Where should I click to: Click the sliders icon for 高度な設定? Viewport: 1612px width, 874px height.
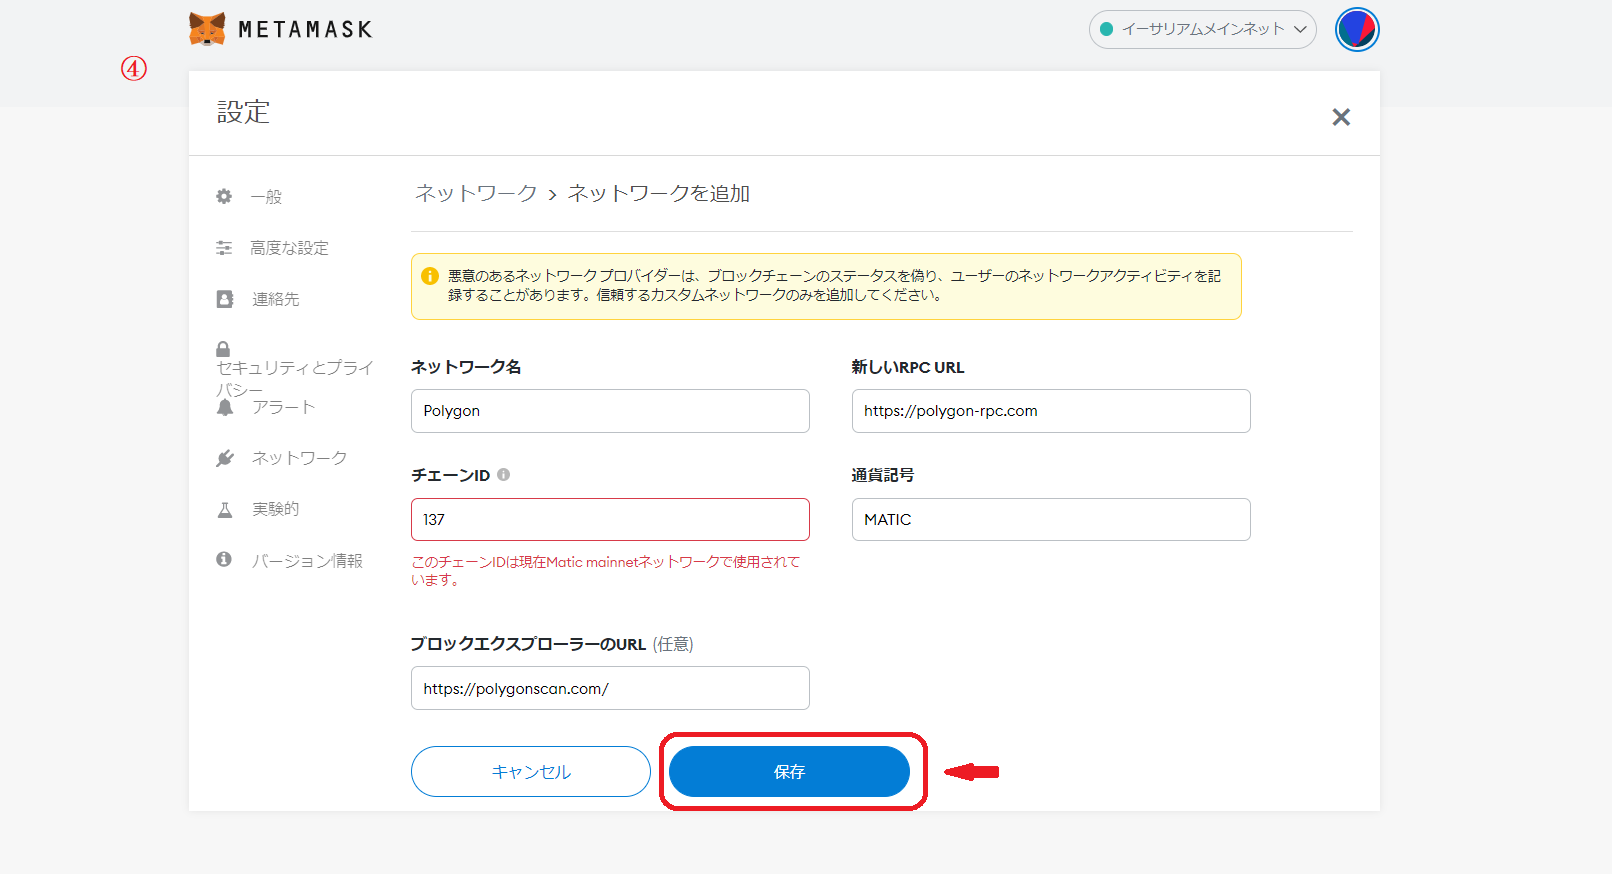(224, 247)
